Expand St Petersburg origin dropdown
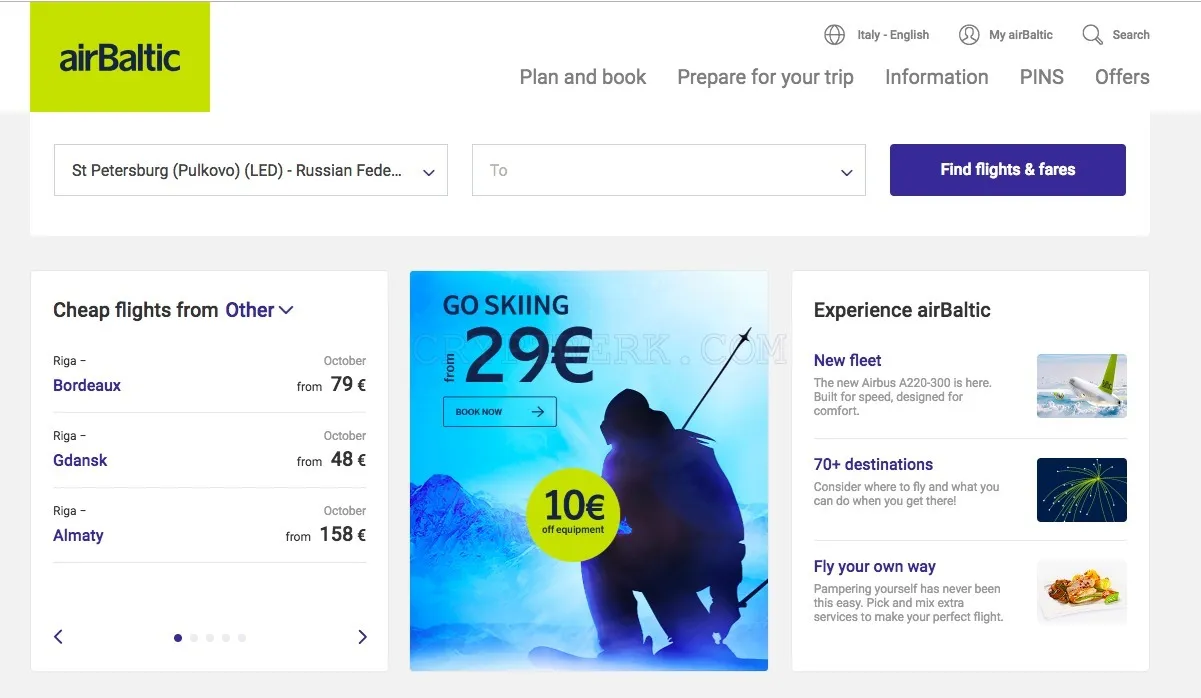Image resolution: width=1201 pixels, height=698 pixels. [x=251, y=170]
